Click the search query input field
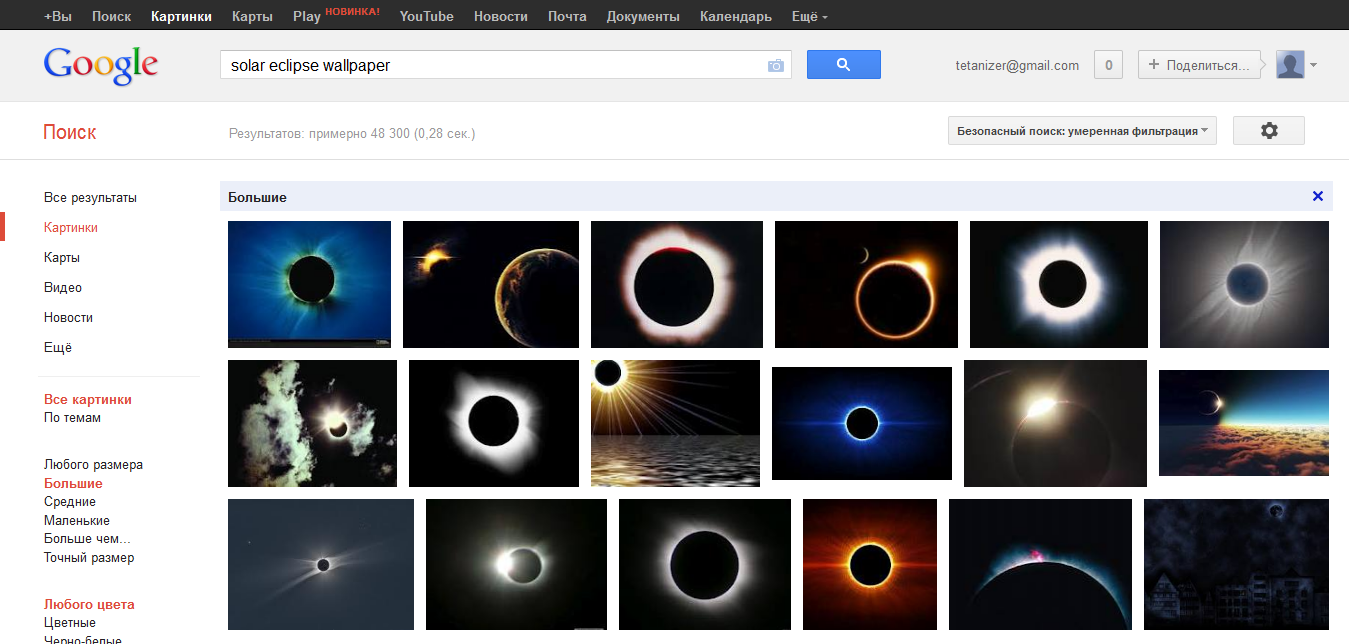 490,65
